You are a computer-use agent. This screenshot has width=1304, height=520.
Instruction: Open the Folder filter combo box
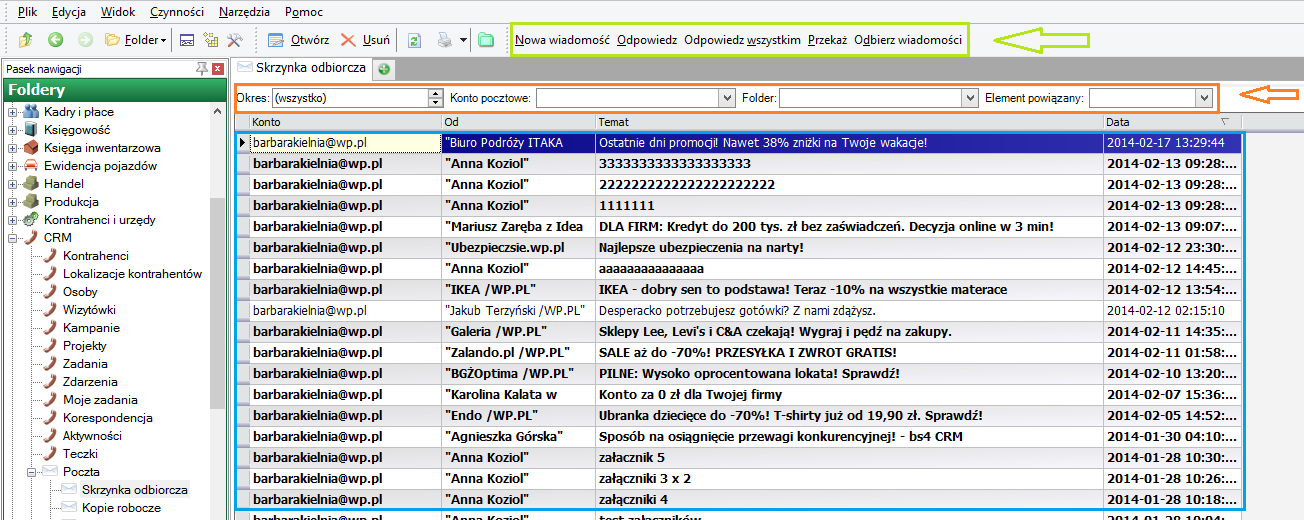(x=969, y=98)
